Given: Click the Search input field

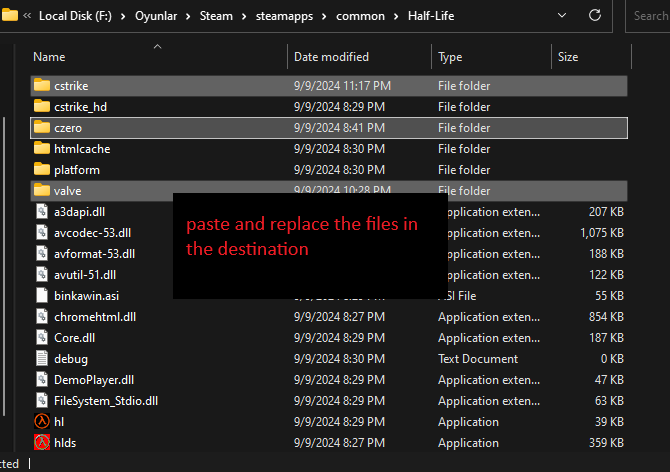Looking at the screenshot, I should (649, 16).
